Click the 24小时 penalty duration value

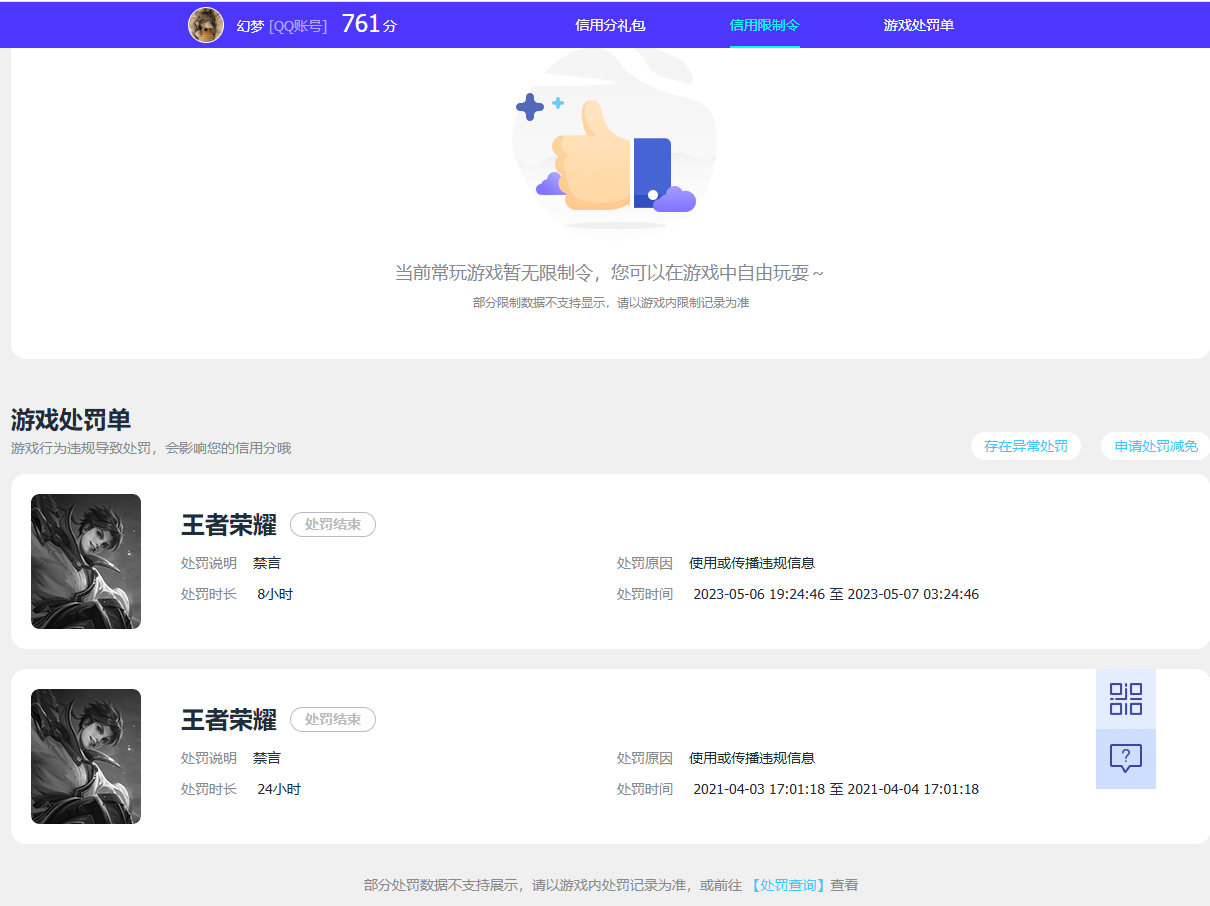[x=279, y=789]
